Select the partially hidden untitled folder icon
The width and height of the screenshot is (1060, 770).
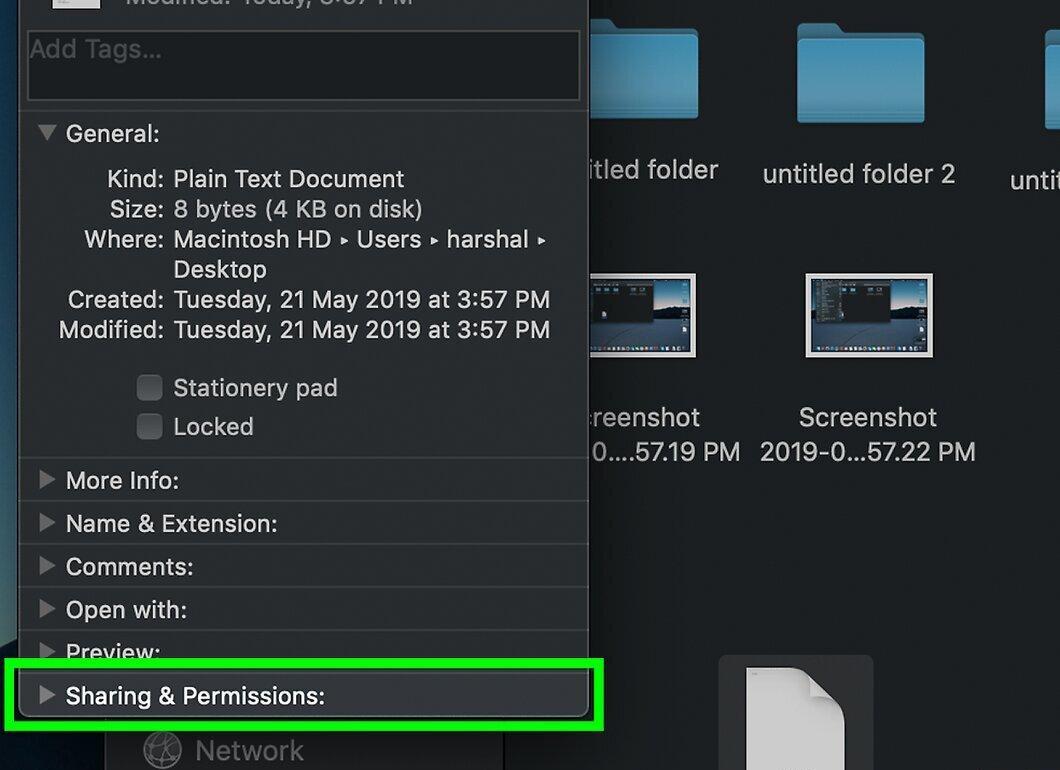644,69
